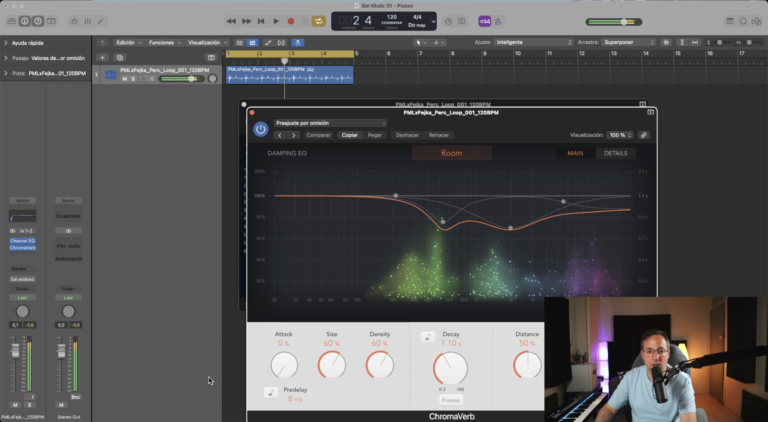Click the plugin link chain icon
This screenshot has width=768, height=422.
coord(644,135)
